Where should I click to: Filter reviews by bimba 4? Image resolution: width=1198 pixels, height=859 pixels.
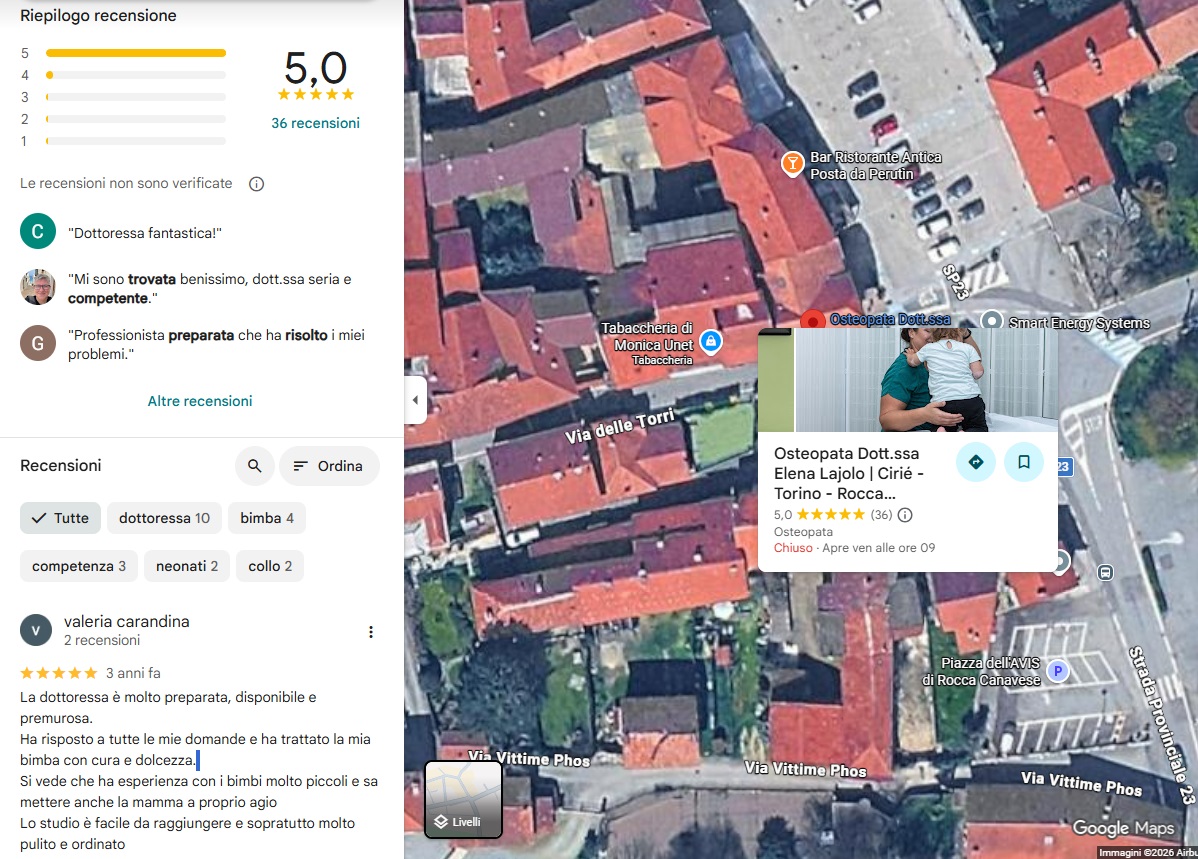267,518
